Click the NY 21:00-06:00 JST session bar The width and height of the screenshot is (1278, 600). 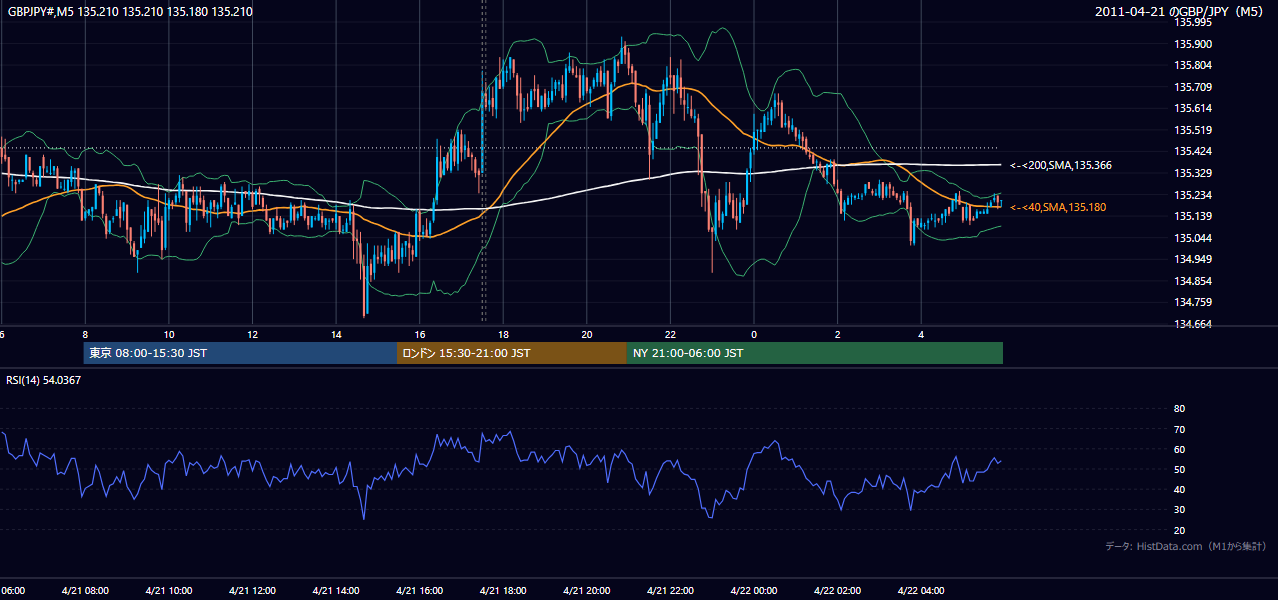(x=815, y=353)
